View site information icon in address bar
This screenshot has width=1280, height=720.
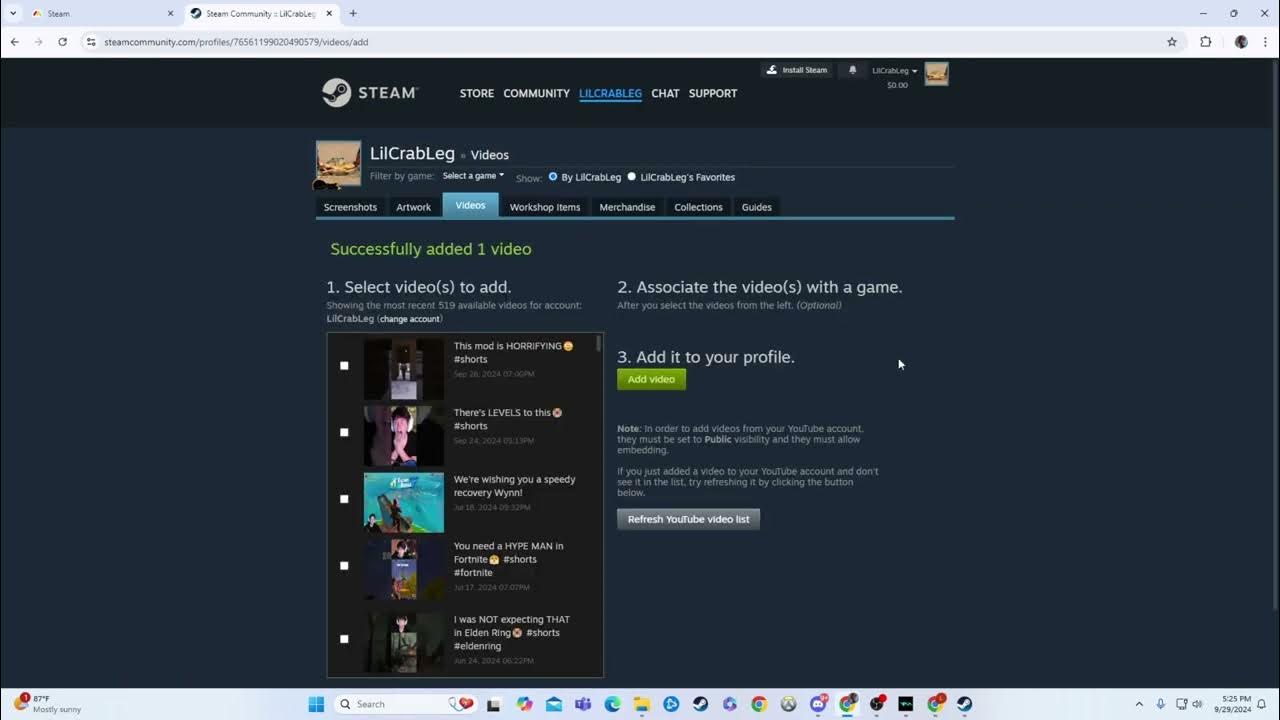point(91,42)
